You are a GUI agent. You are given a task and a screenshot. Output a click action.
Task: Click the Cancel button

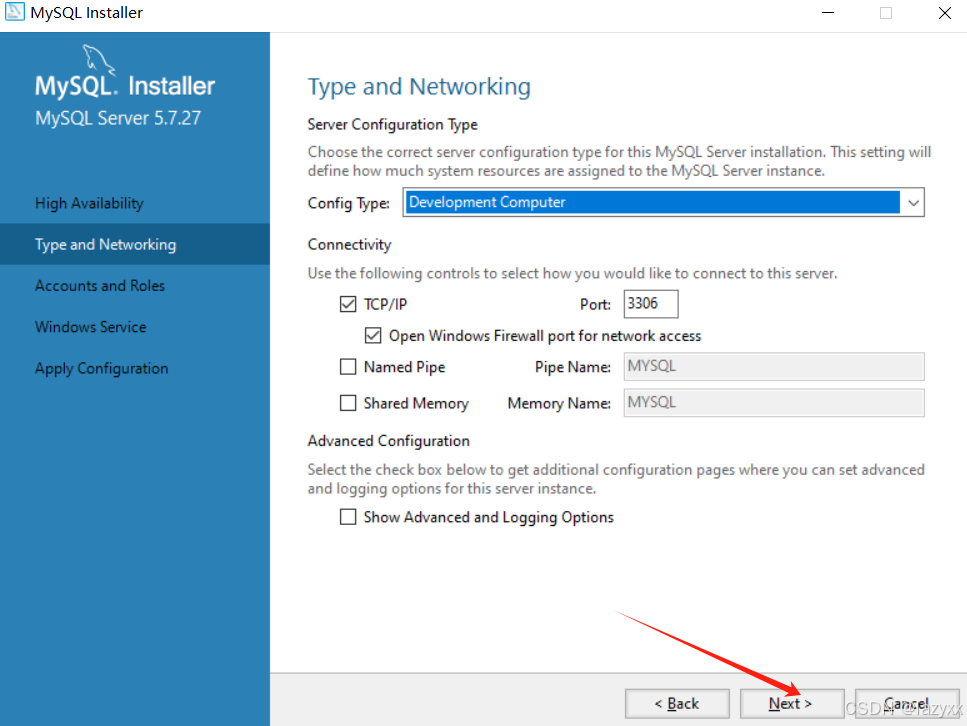pos(907,704)
